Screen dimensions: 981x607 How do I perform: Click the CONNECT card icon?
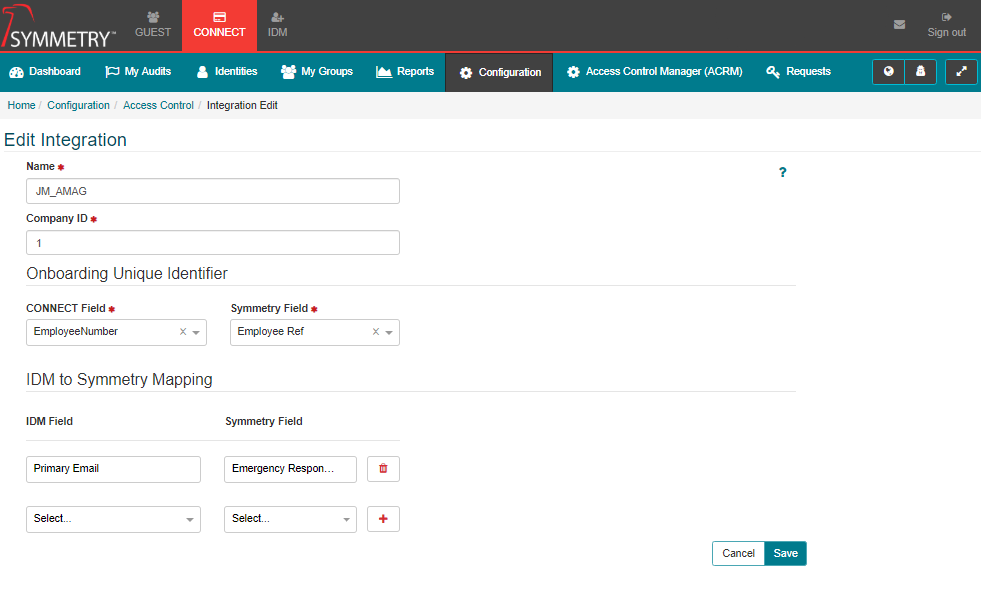[x=219, y=17]
